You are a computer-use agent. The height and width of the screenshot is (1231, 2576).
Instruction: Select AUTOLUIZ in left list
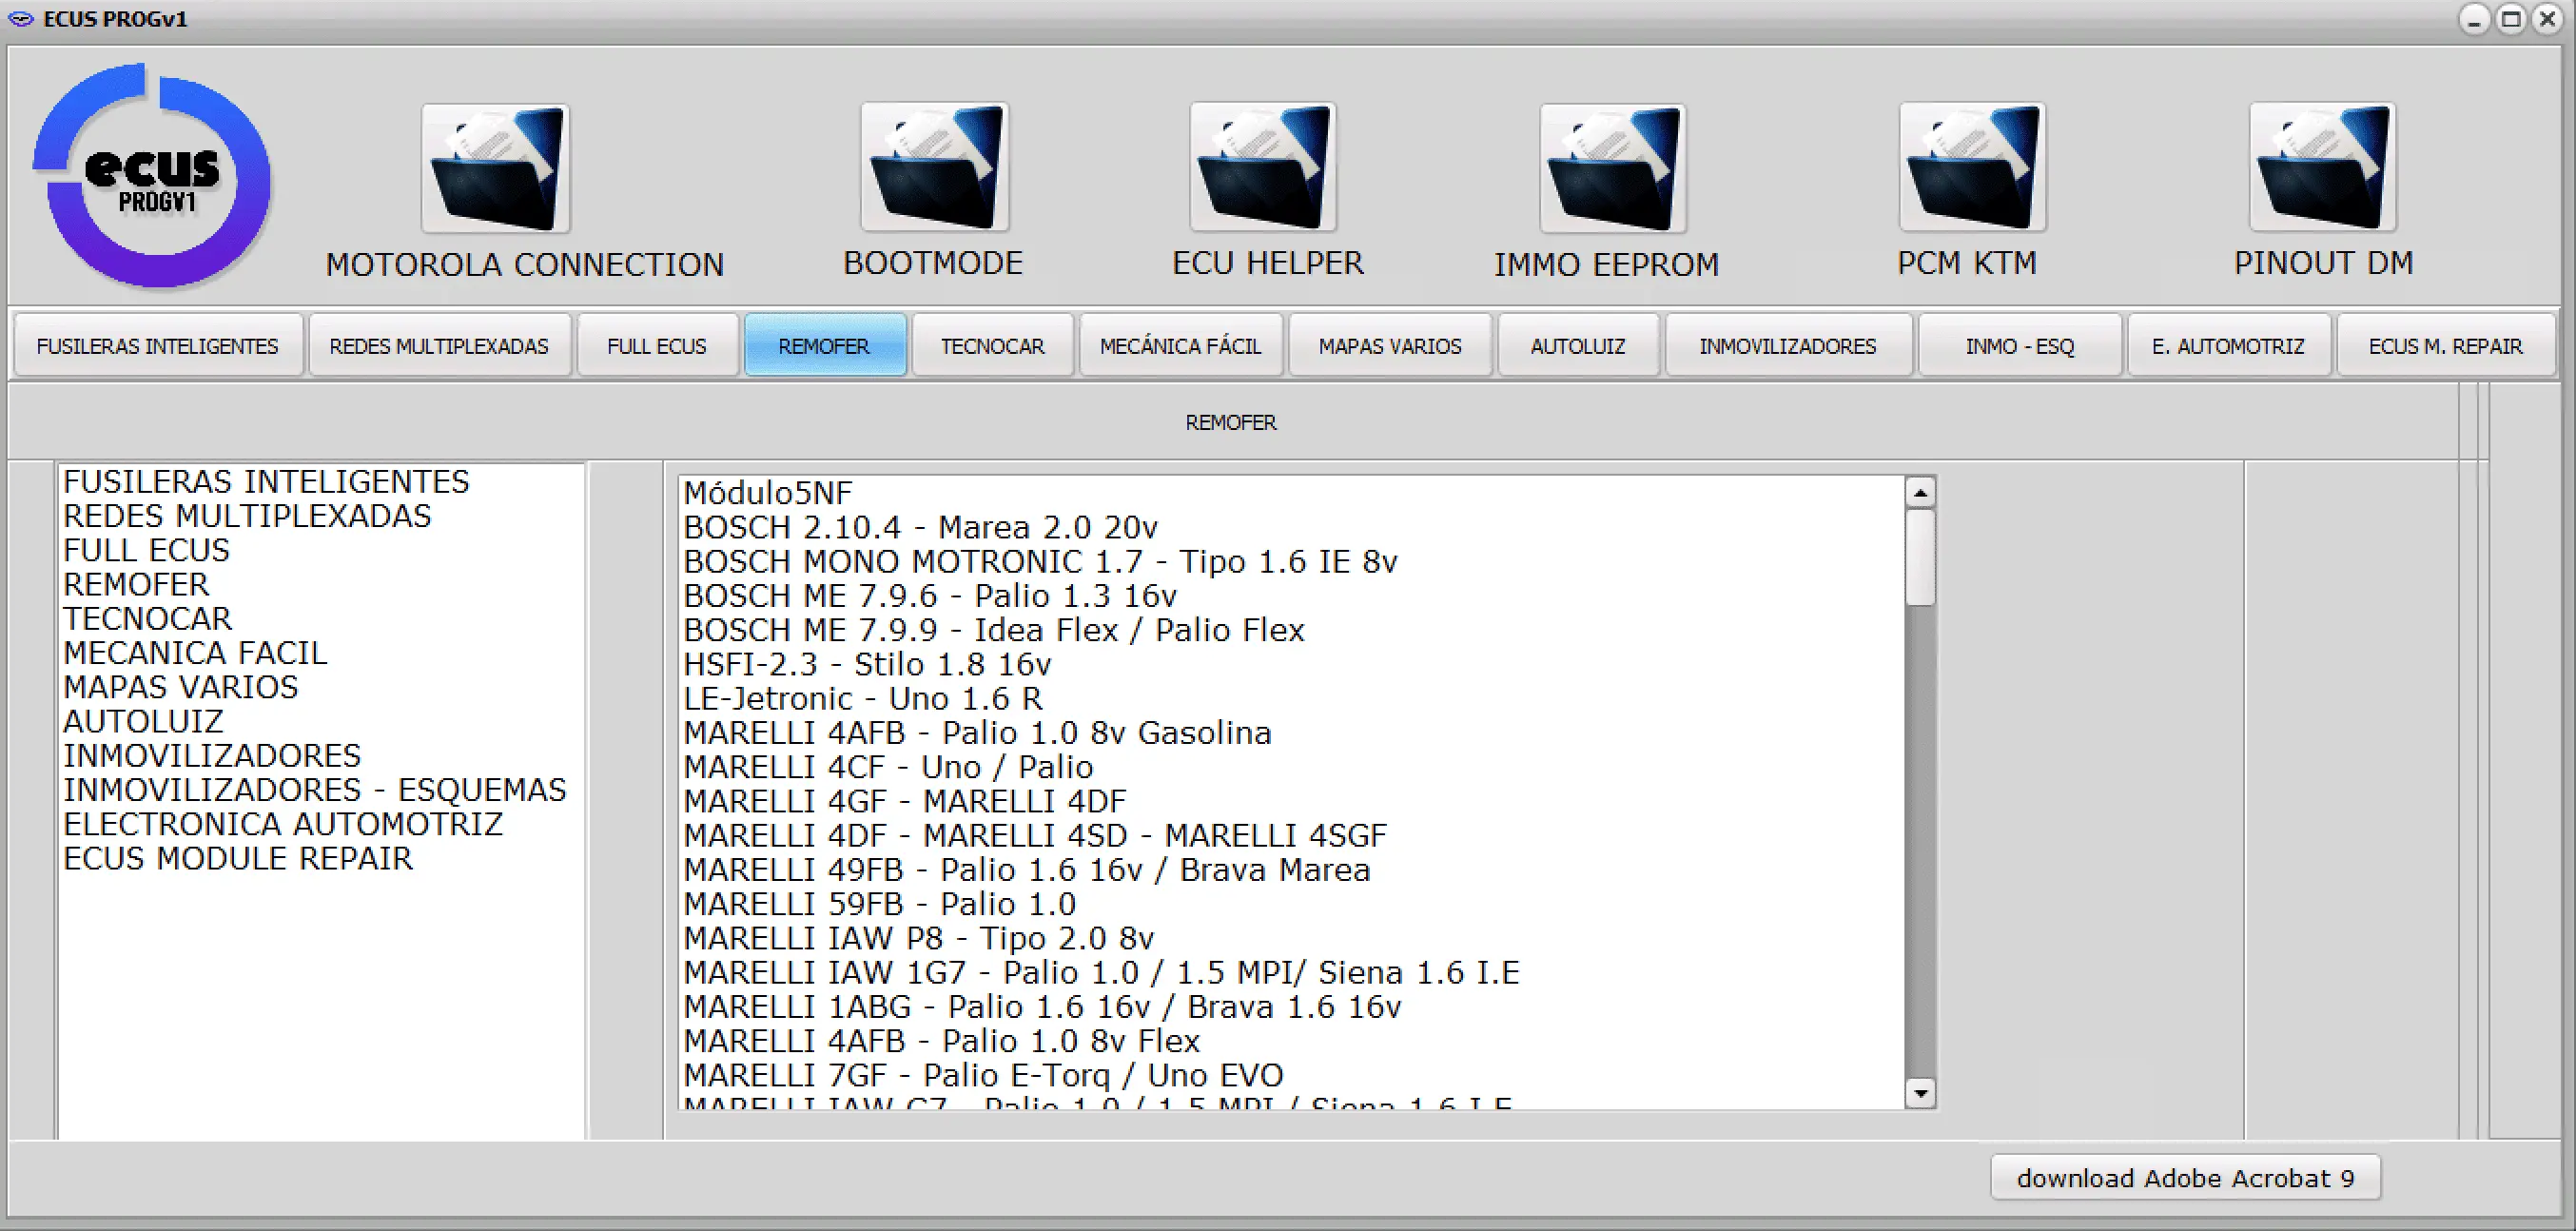(143, 721)
